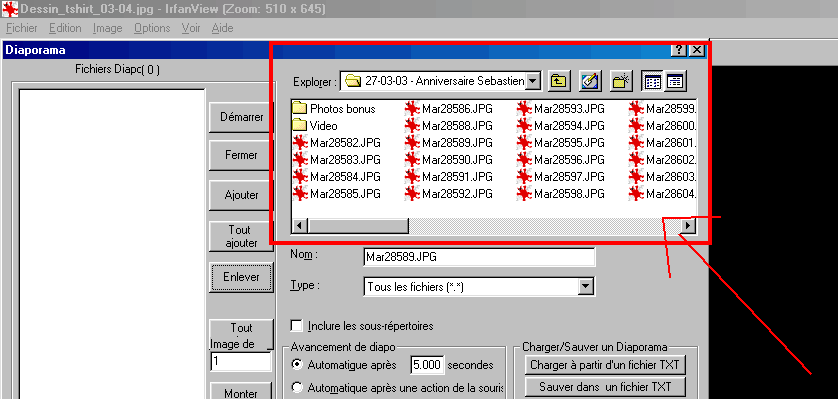Click the Image de number field

pos(242,362)
